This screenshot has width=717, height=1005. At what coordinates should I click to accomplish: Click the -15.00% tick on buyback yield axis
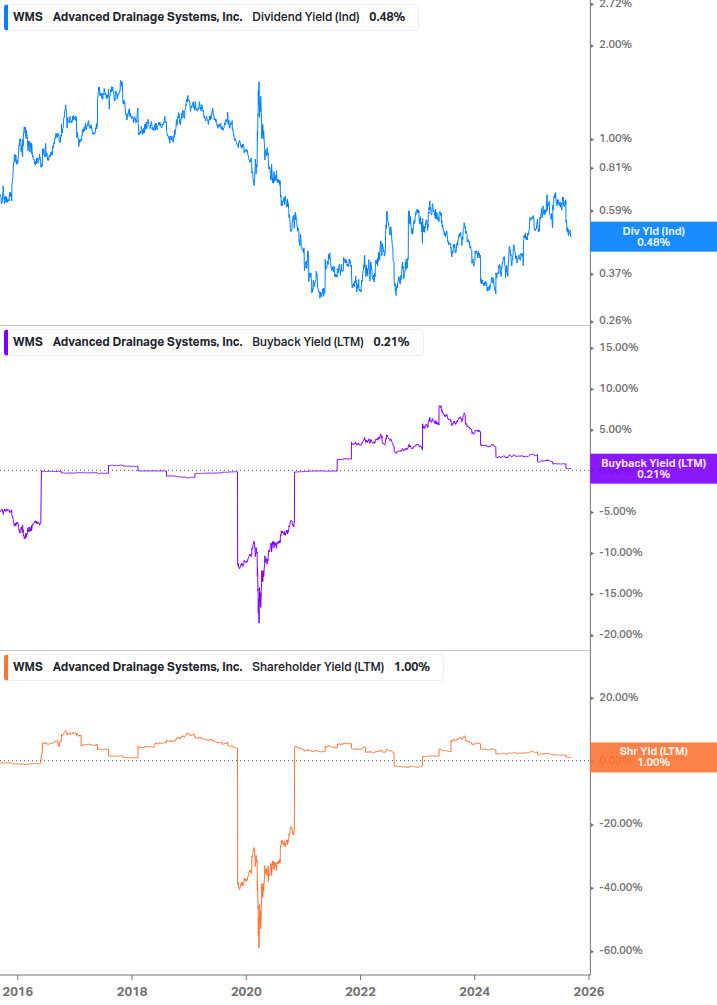pyautogui.click(x=620, y=594)
